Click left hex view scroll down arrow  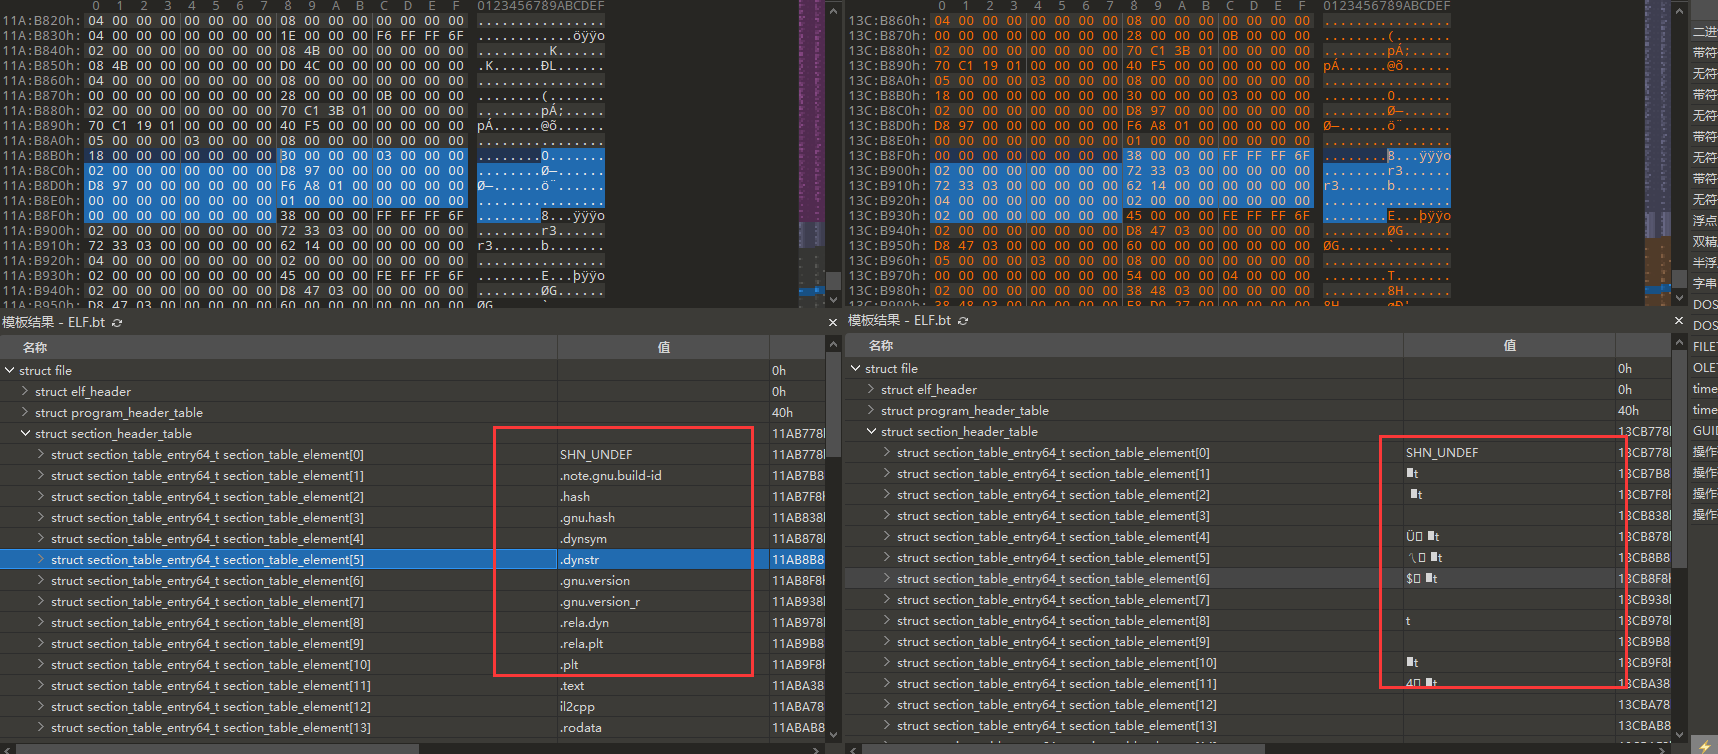[x=833, y=298]
